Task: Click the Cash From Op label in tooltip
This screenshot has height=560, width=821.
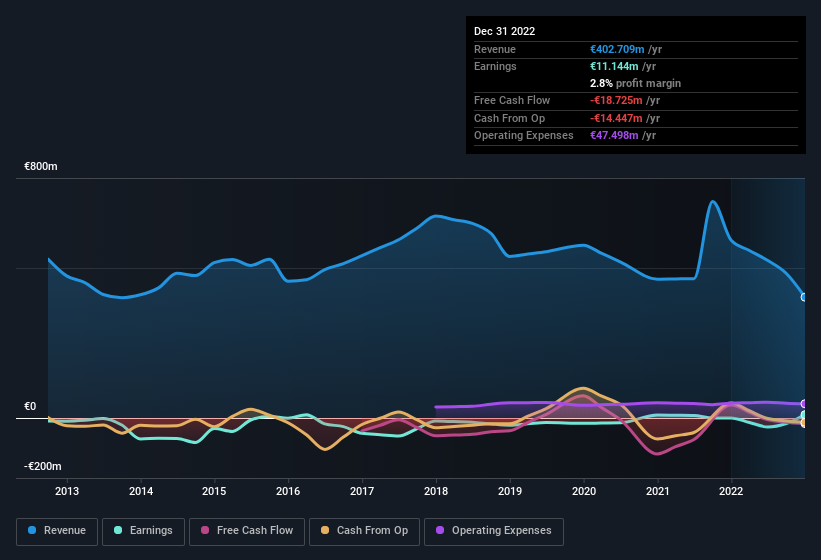Action: coord(509,118)
